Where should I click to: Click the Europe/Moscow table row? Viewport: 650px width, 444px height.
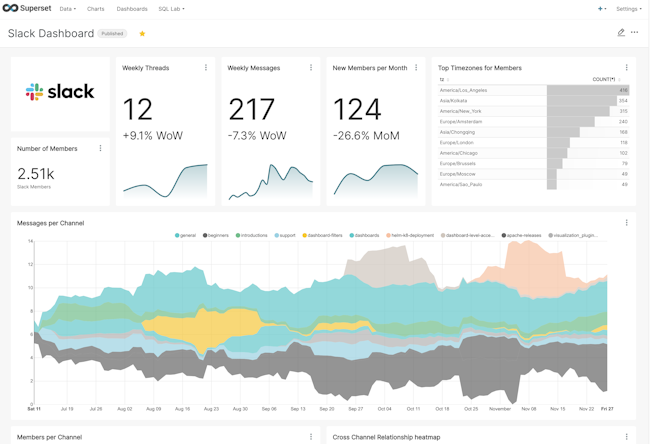(534, 174)
